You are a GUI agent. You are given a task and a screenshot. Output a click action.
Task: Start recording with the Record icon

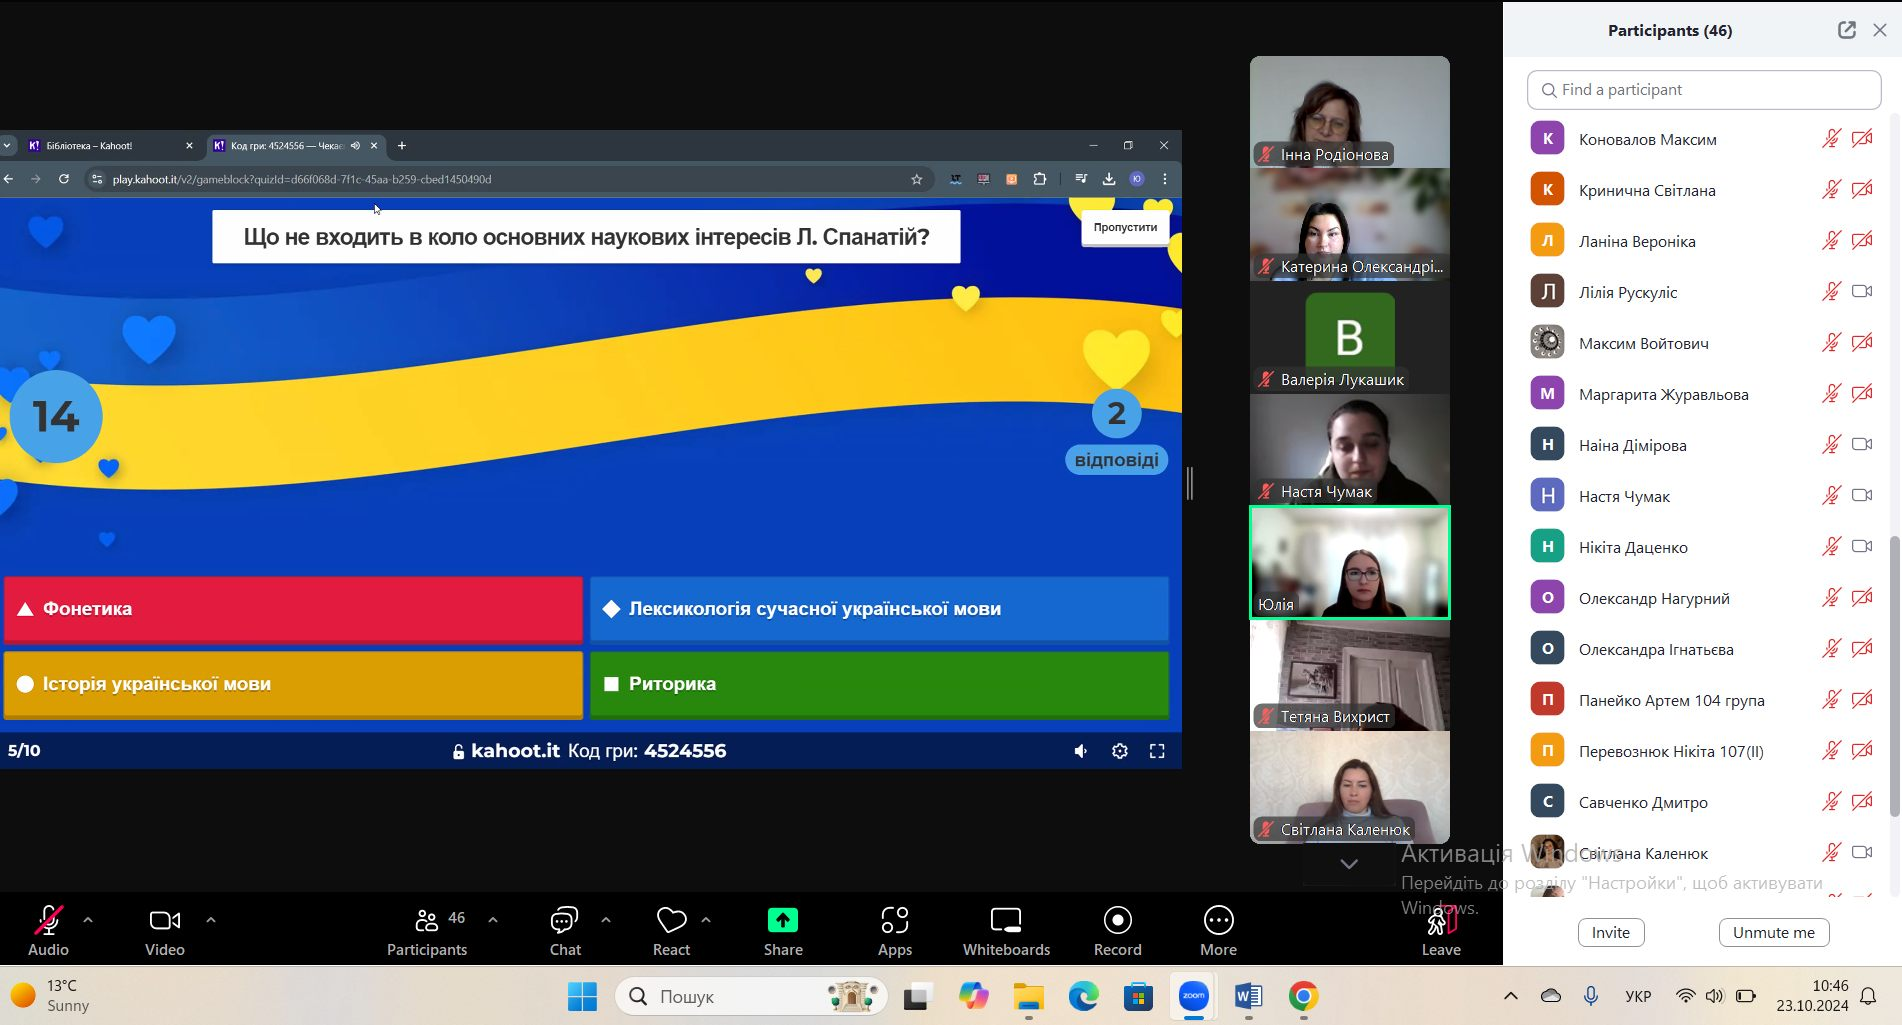1117,920
